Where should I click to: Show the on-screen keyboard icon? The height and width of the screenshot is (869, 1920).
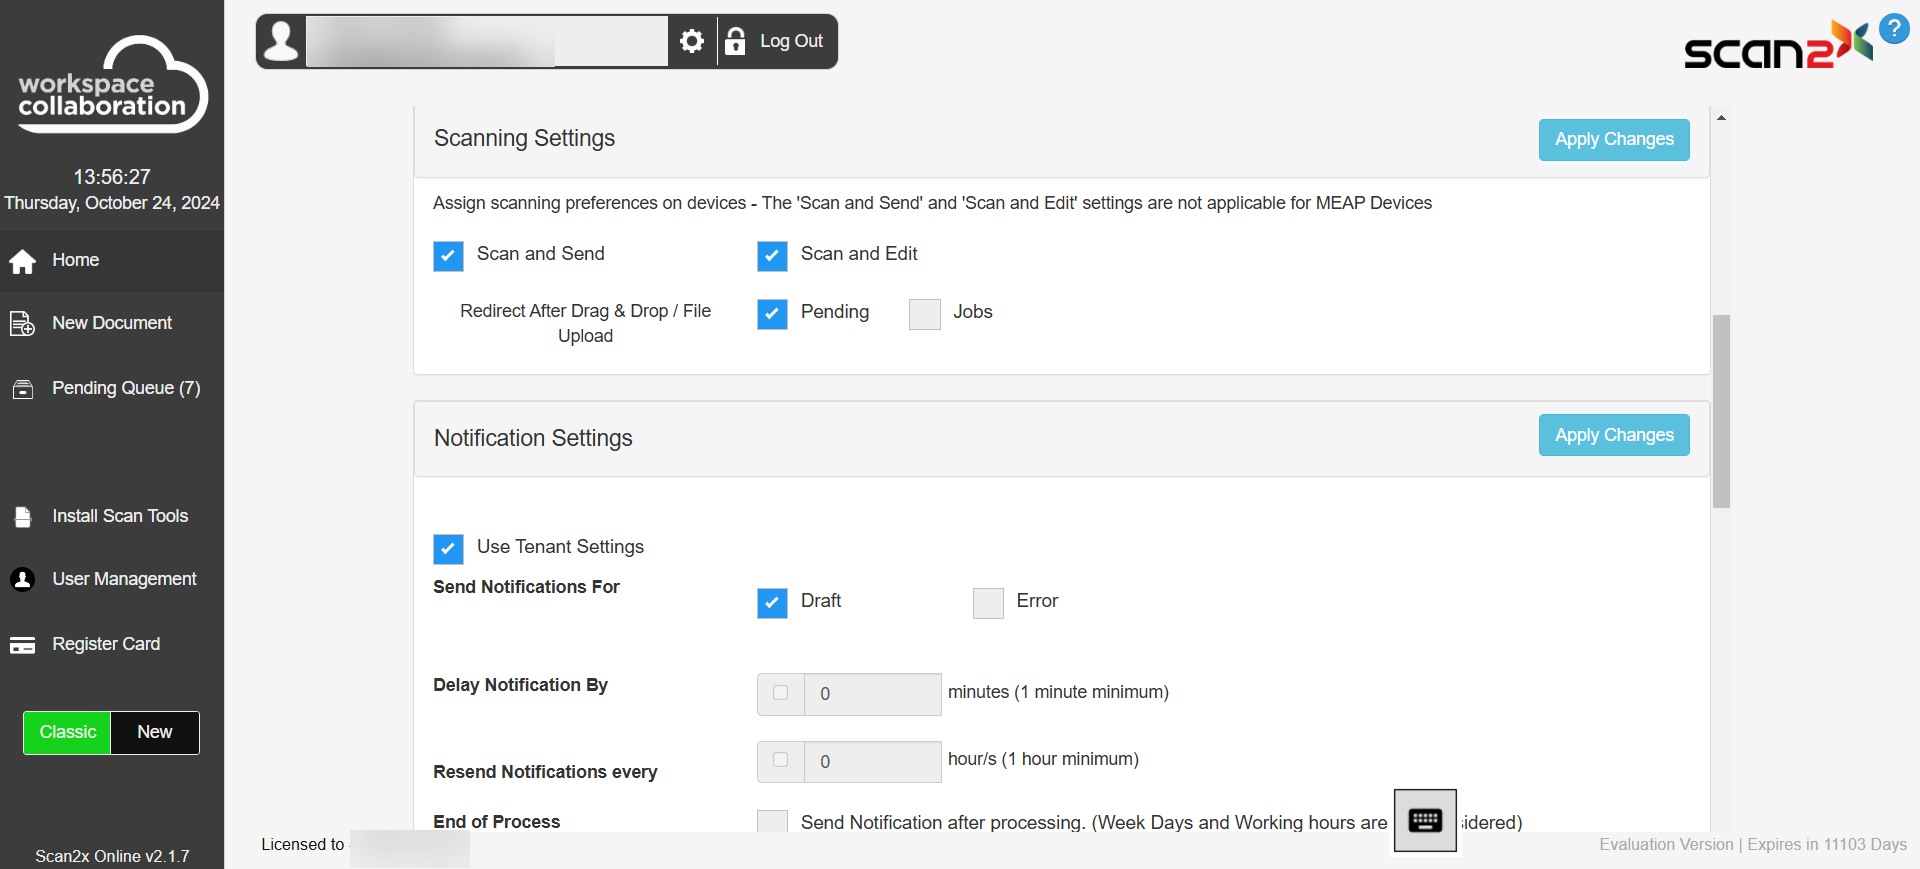click(1425, 821)
